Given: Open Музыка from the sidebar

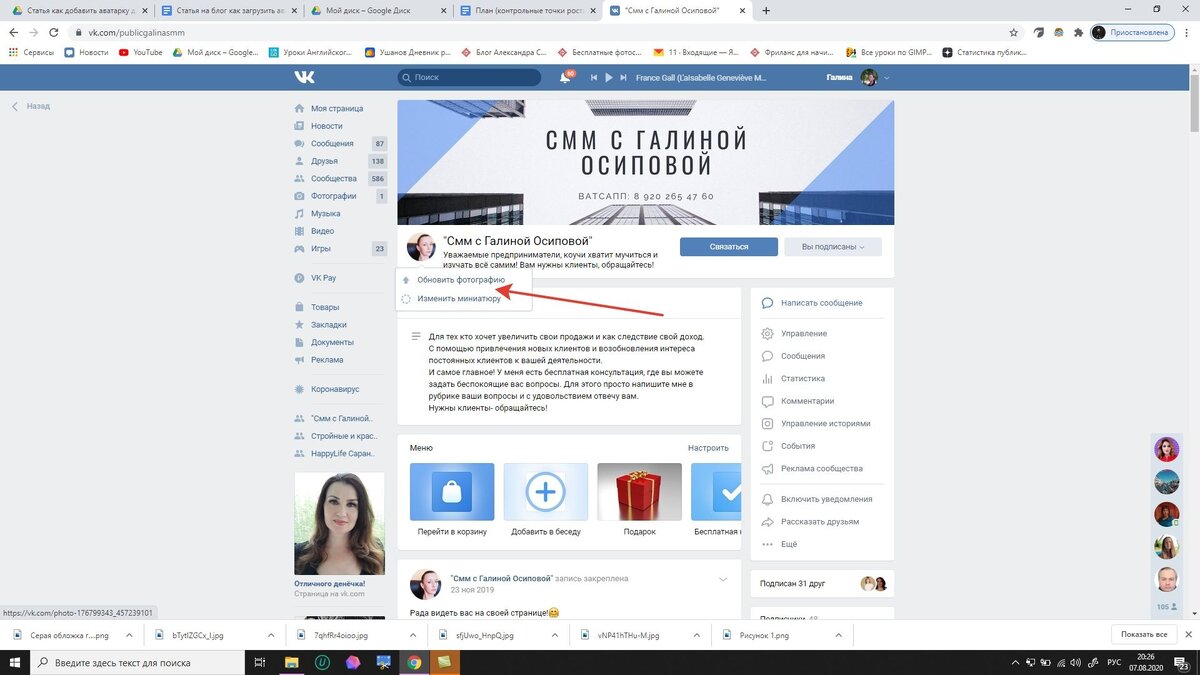Looking at the screenshot, I should click(325, 213).
